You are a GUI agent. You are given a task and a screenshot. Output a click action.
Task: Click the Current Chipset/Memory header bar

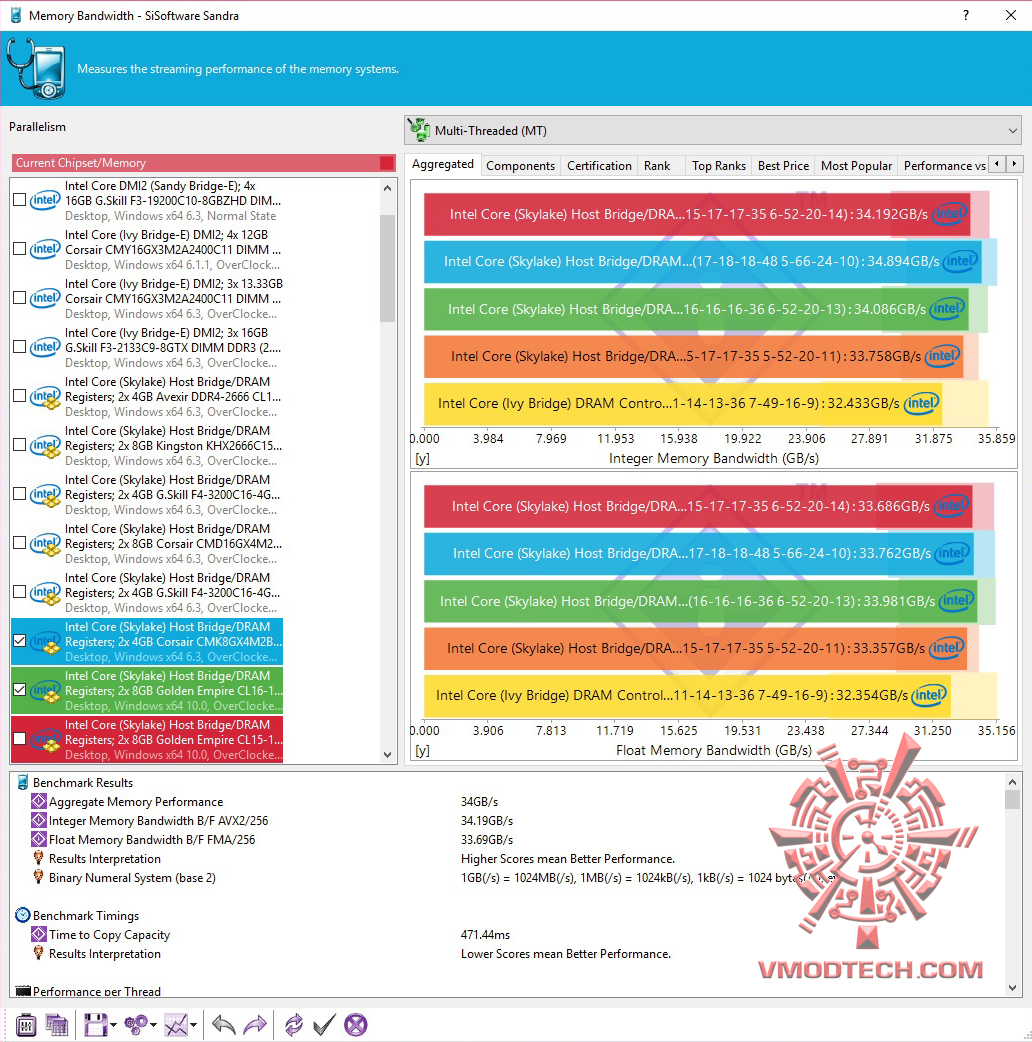tap(203, 163)
